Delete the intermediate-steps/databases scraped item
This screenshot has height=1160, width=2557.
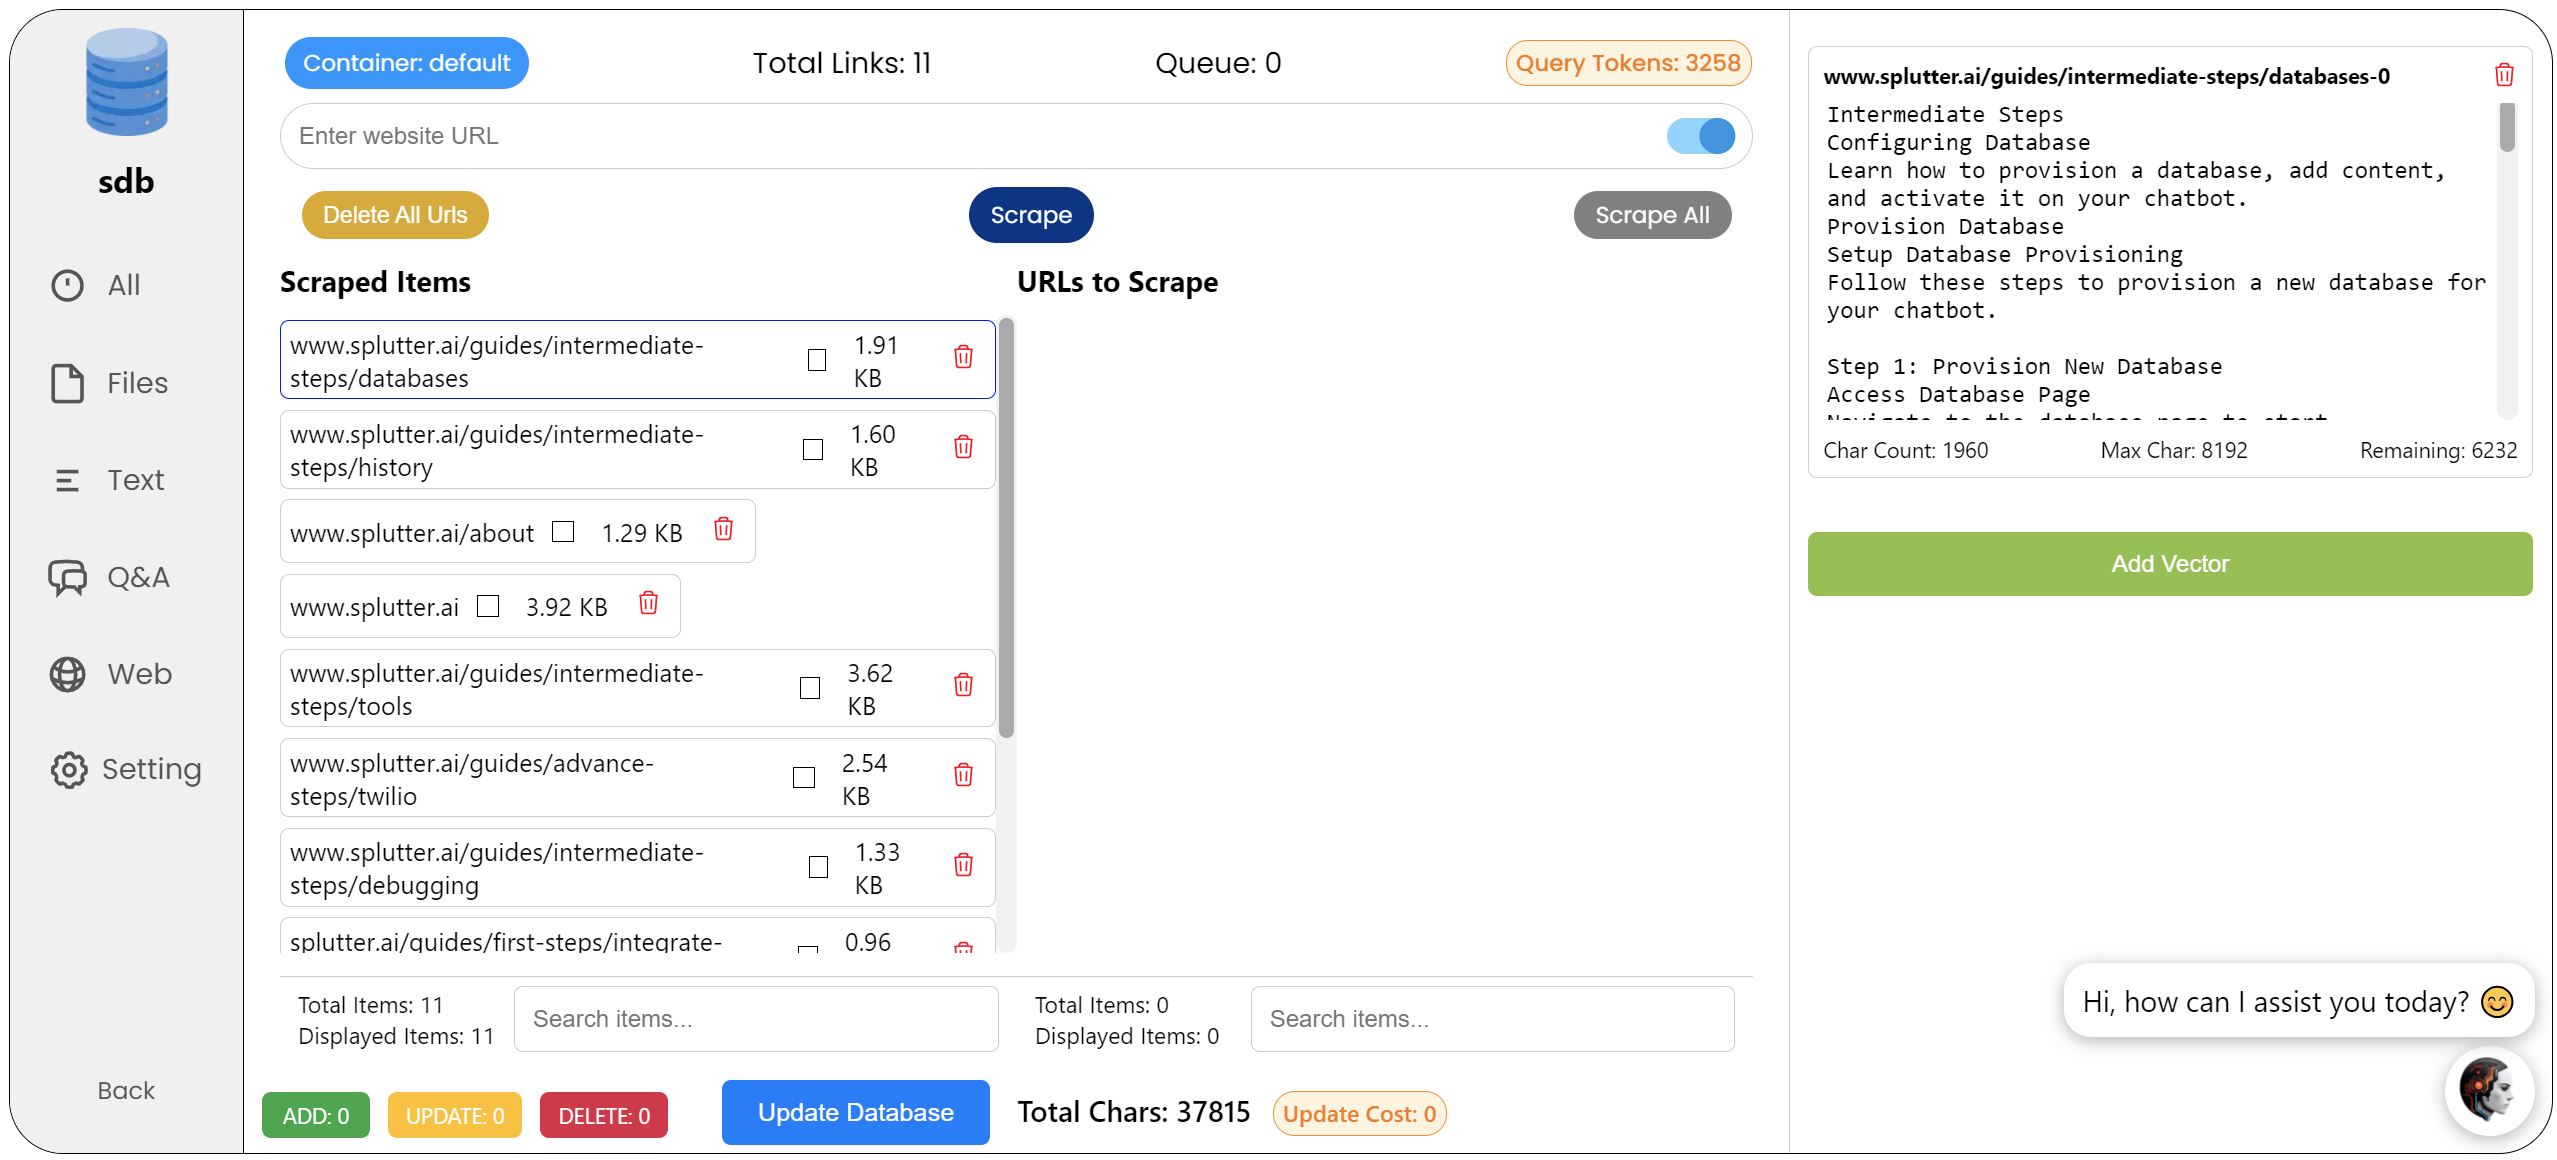point(963,357)
